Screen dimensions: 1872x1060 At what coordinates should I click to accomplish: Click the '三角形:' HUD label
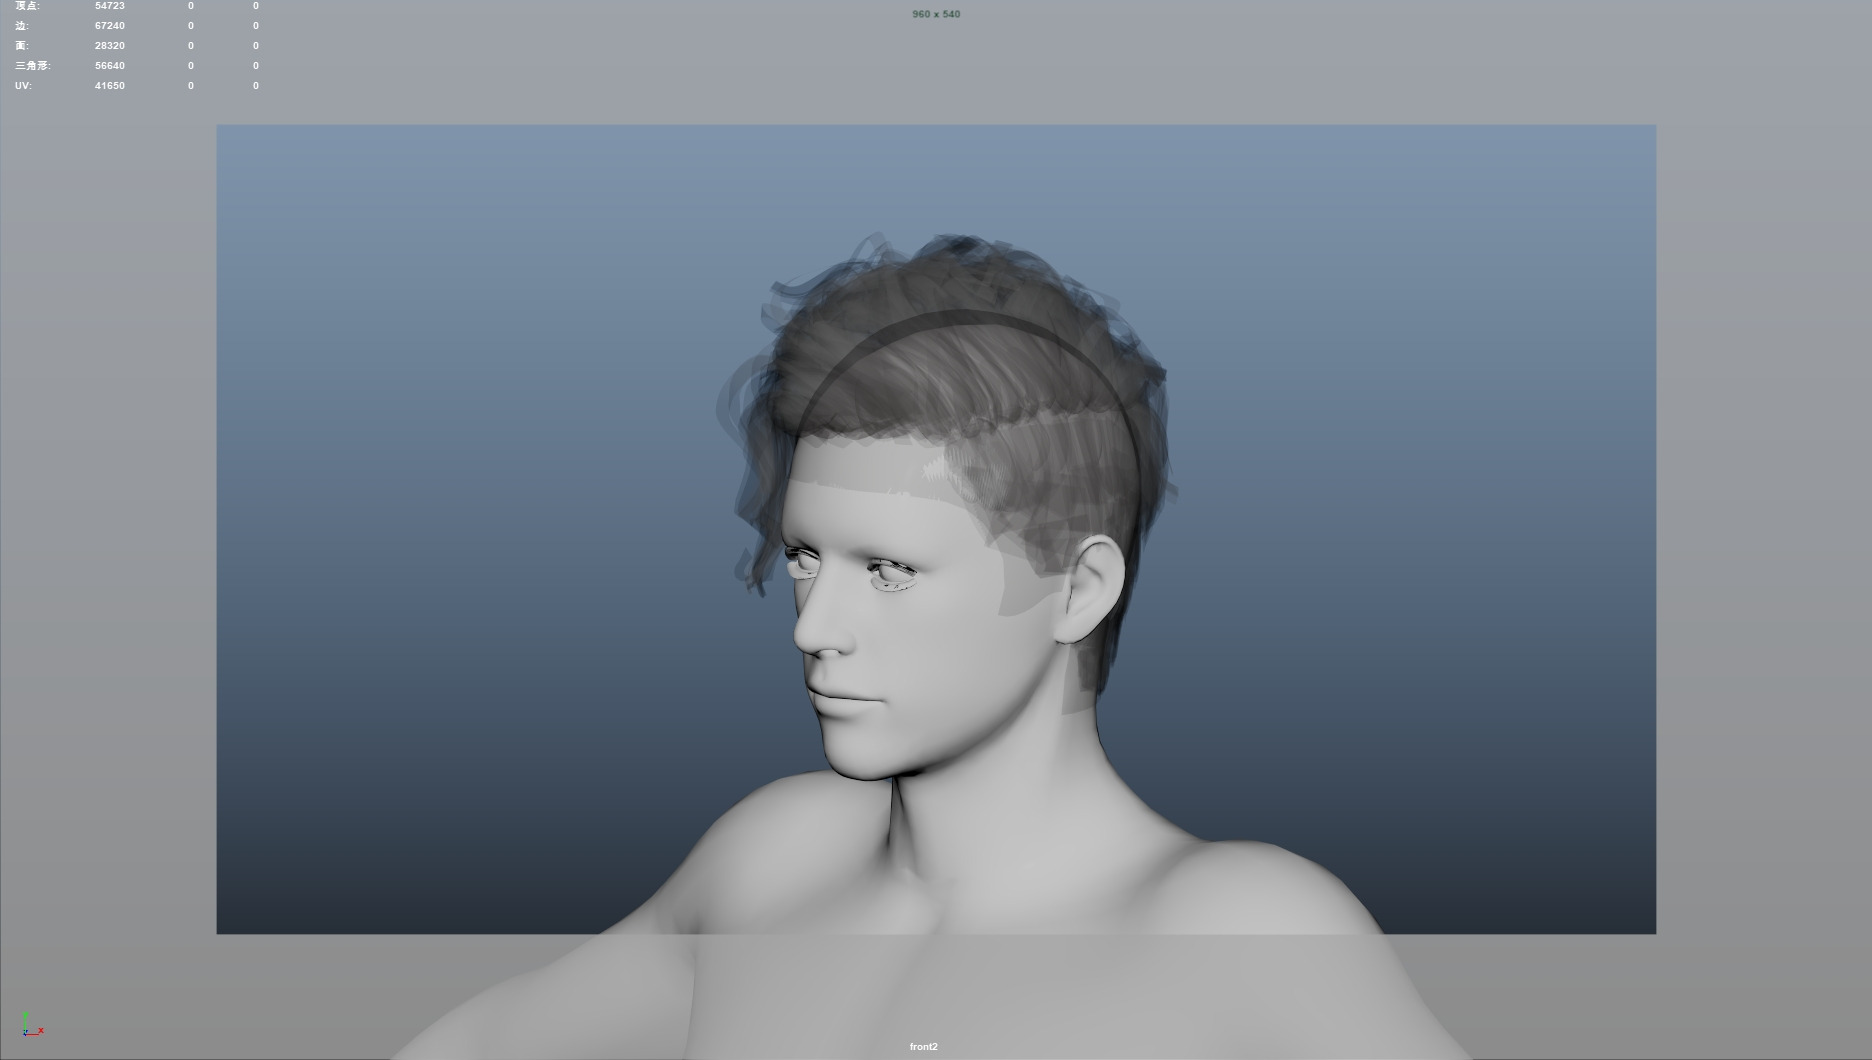click(x=33, y=66)
